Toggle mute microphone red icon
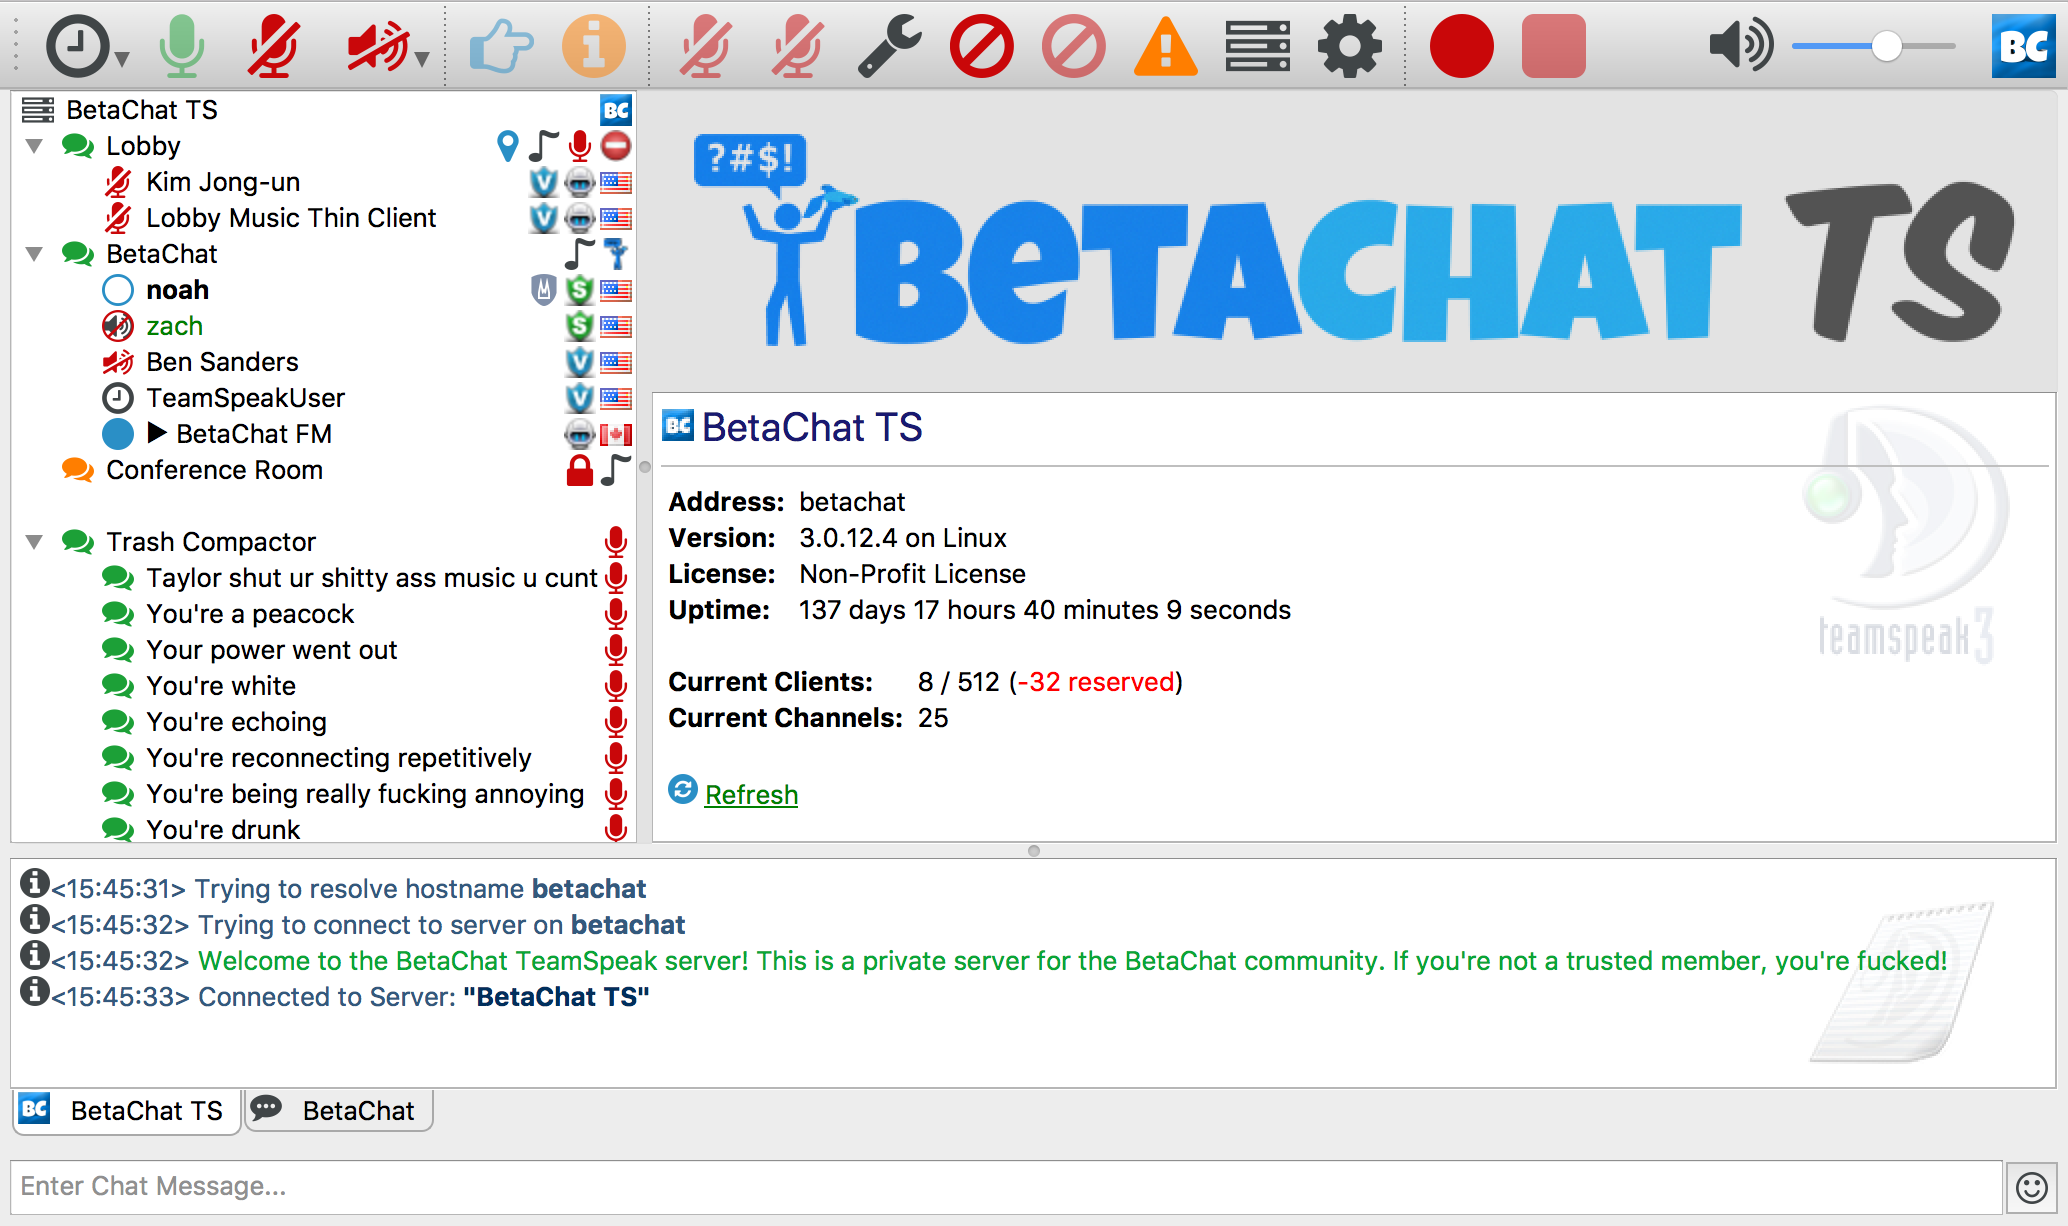 point(274,46)
